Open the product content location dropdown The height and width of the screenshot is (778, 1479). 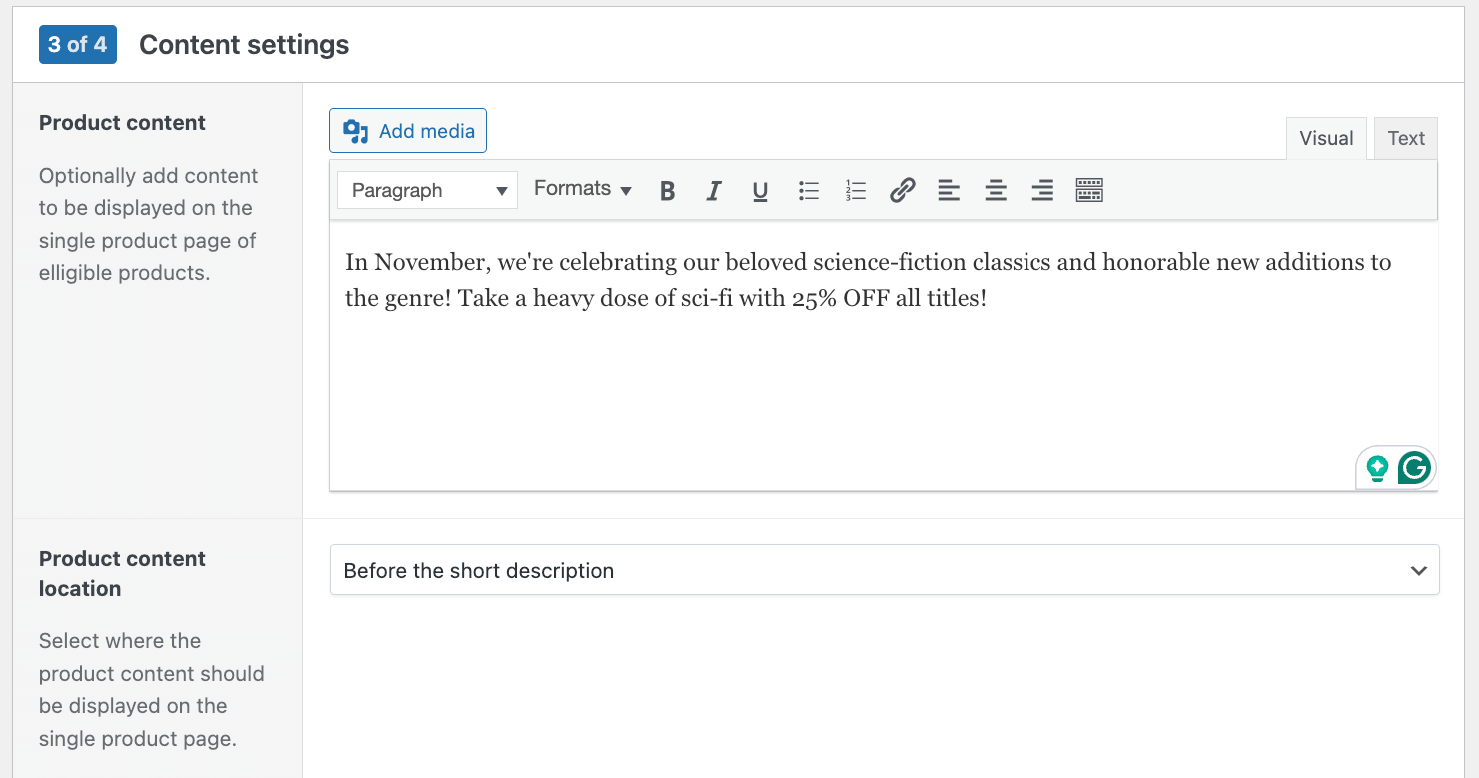884,570
